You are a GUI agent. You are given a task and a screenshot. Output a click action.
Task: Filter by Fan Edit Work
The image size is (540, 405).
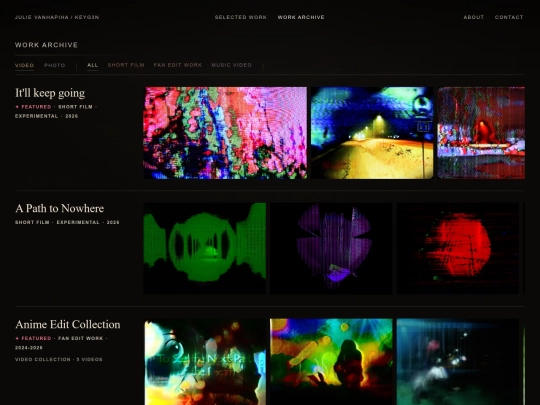click(x=178, y=65)
